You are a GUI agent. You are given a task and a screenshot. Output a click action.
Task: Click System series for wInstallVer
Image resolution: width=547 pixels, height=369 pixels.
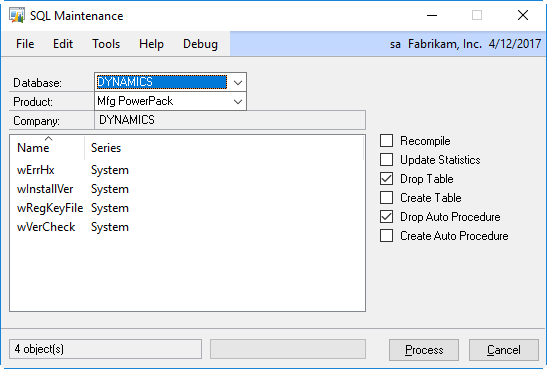(x=110, y=189)
